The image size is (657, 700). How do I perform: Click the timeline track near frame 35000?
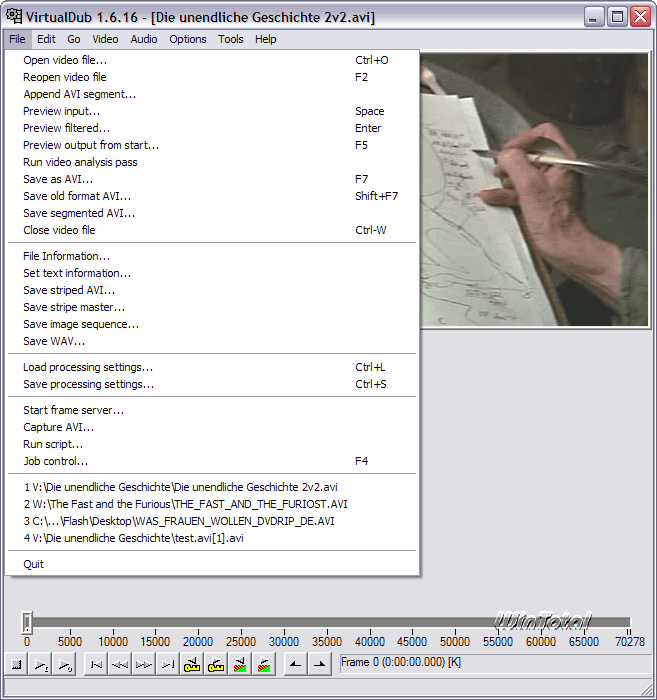pyautogui.click(x=327, y=622)
